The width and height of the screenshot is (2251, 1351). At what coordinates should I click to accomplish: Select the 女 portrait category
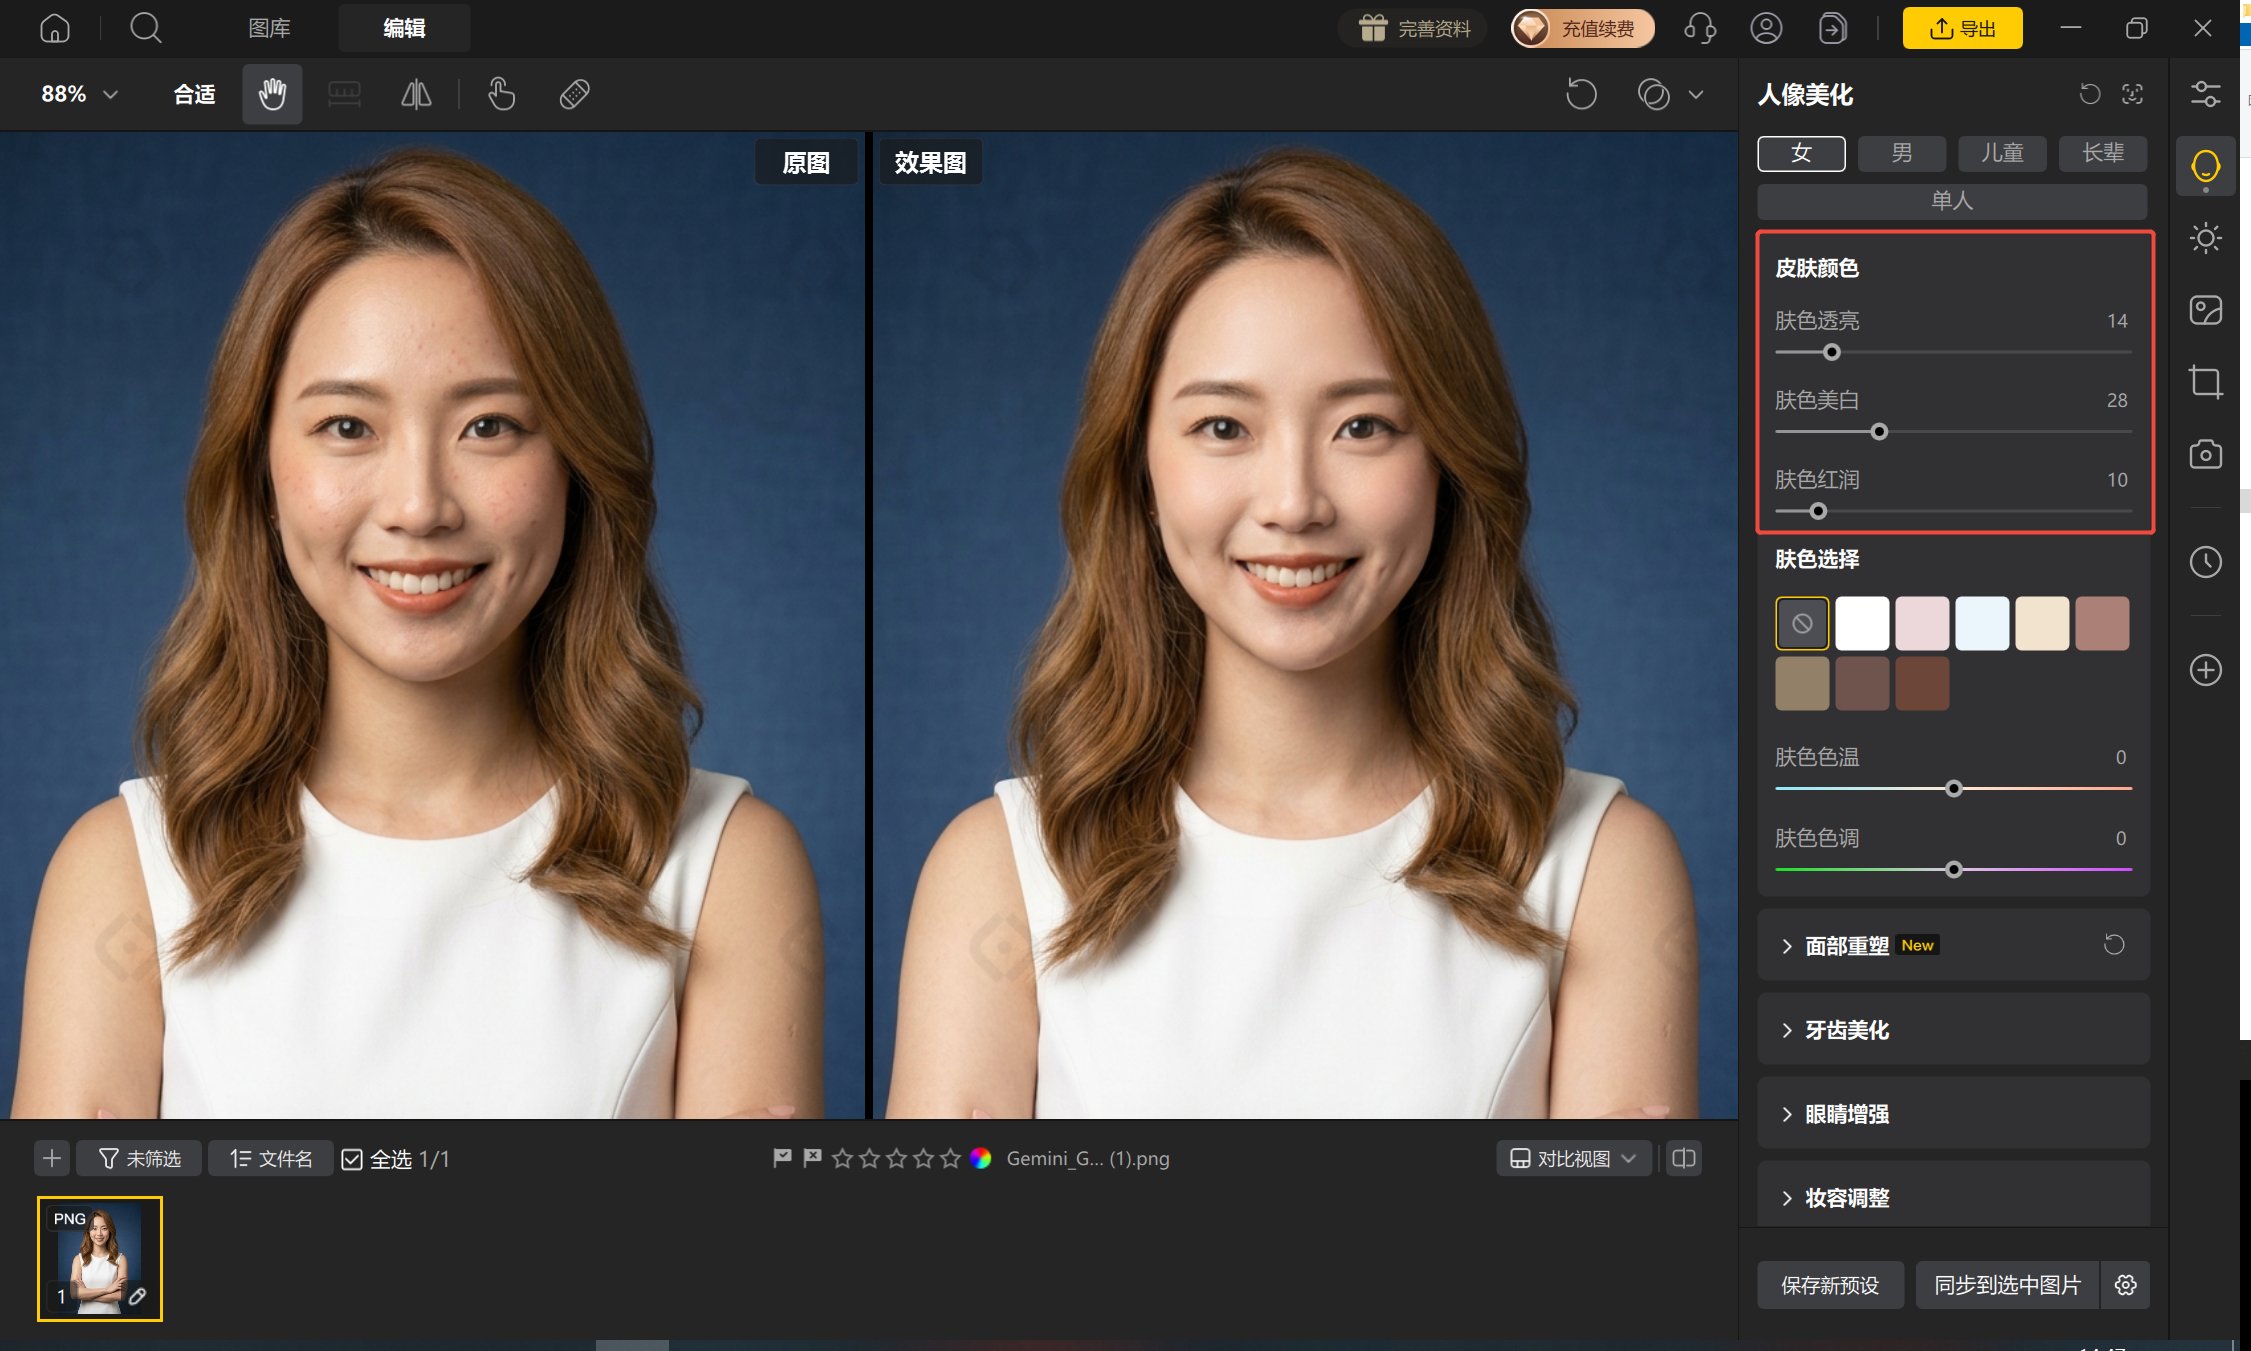click(x=1801, y=153)
